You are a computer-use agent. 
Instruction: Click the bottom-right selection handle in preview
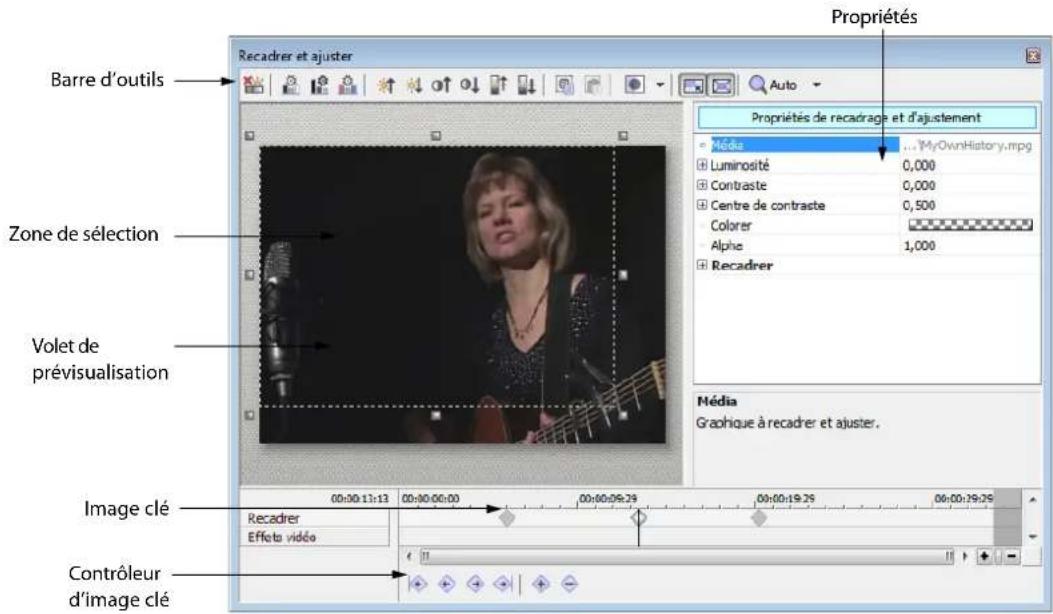[x=623, y=416]
